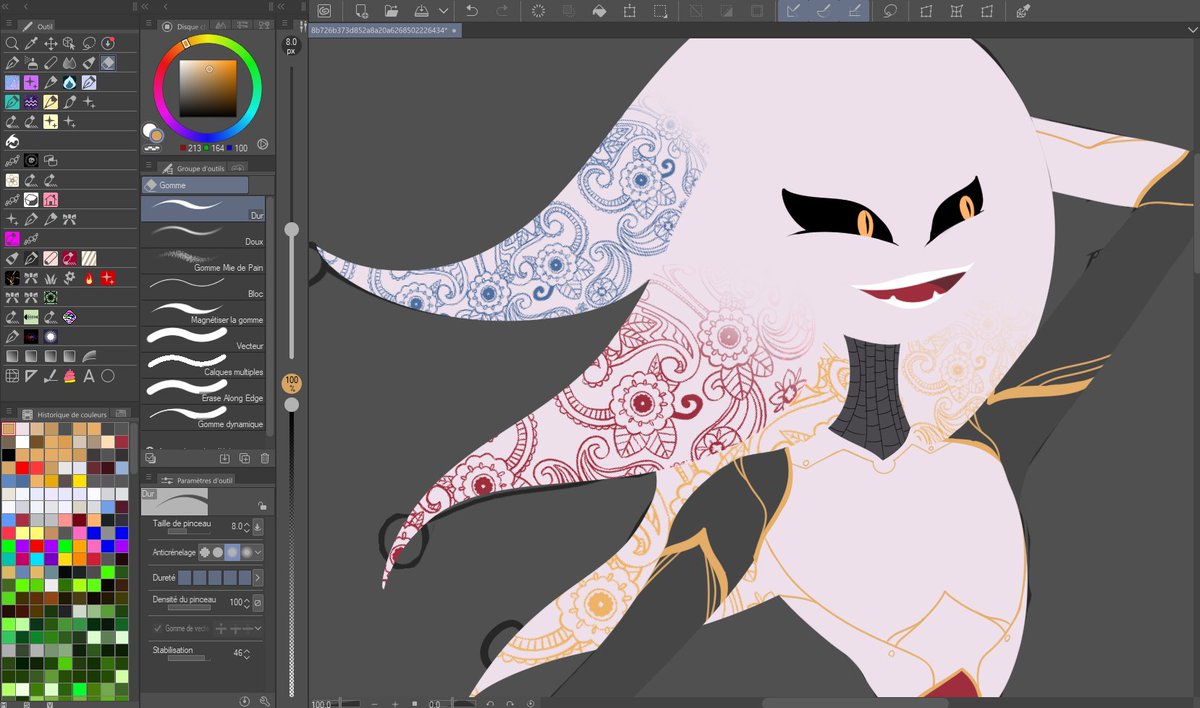The image size is (1200, 708).
Task: Click the eyedropper gear icon in top toolbar
Action: click(1023, 11)
